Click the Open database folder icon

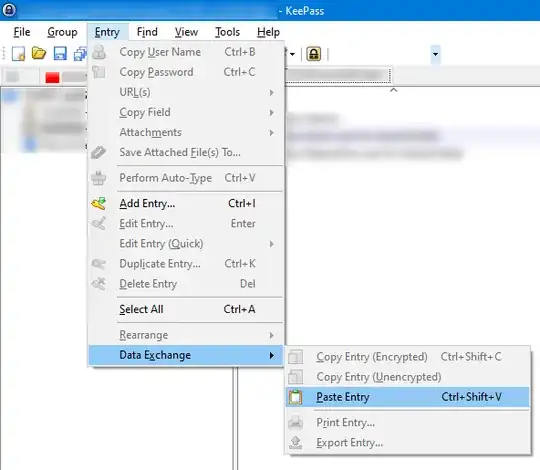pos(39,53)
